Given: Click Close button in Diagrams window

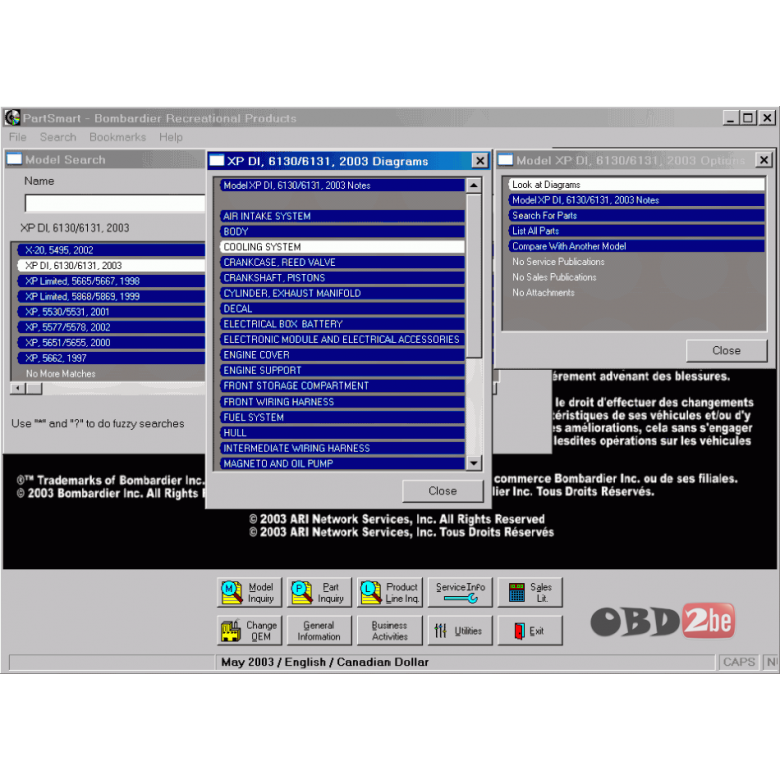Looking at the screenshot, I should (442, 491).
